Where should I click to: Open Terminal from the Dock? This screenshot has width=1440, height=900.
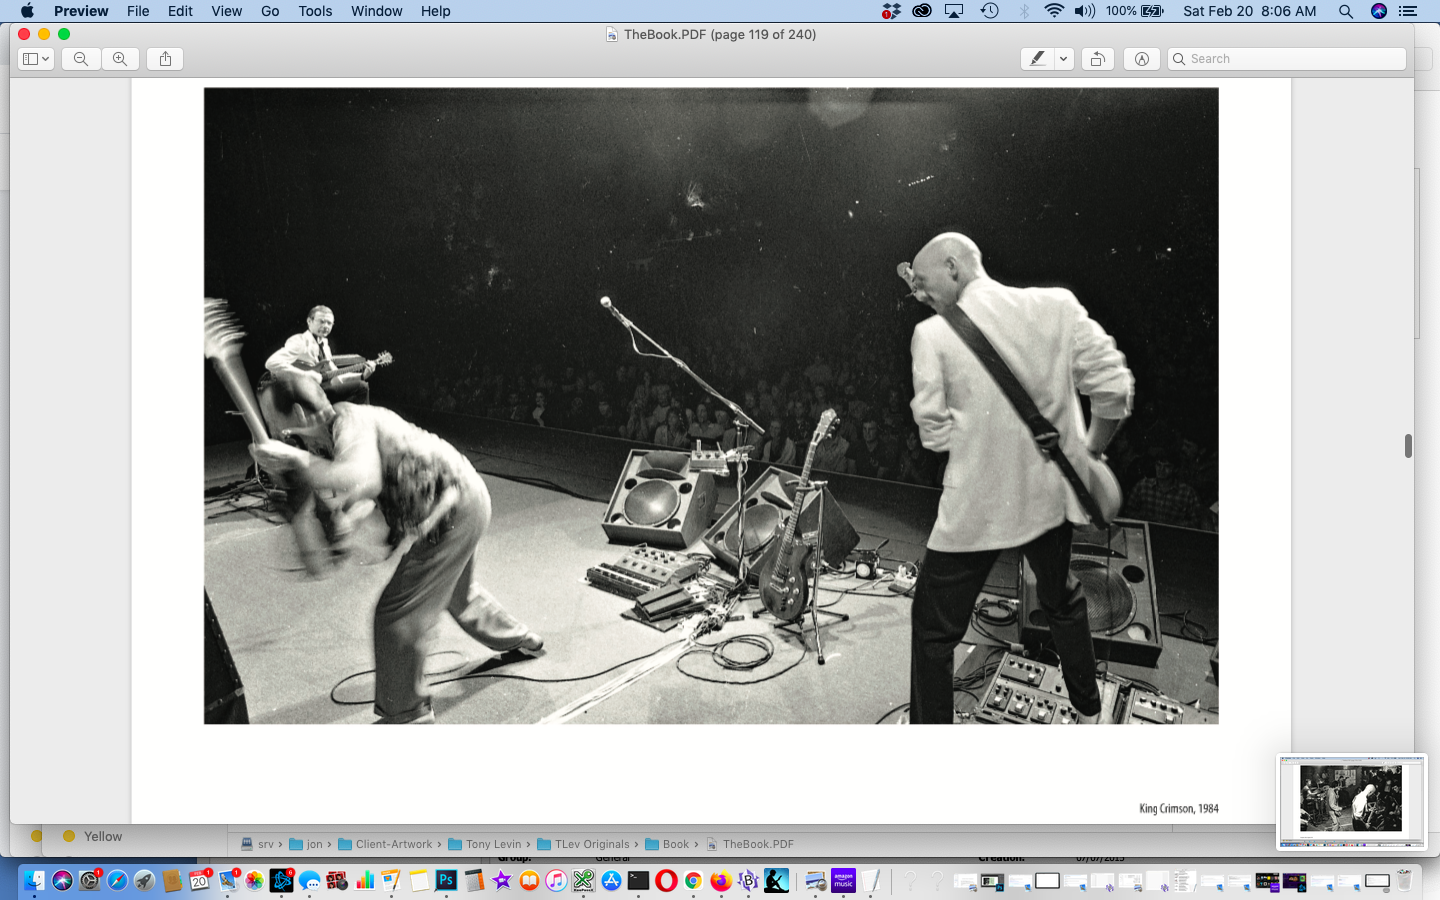click(638, 880)
